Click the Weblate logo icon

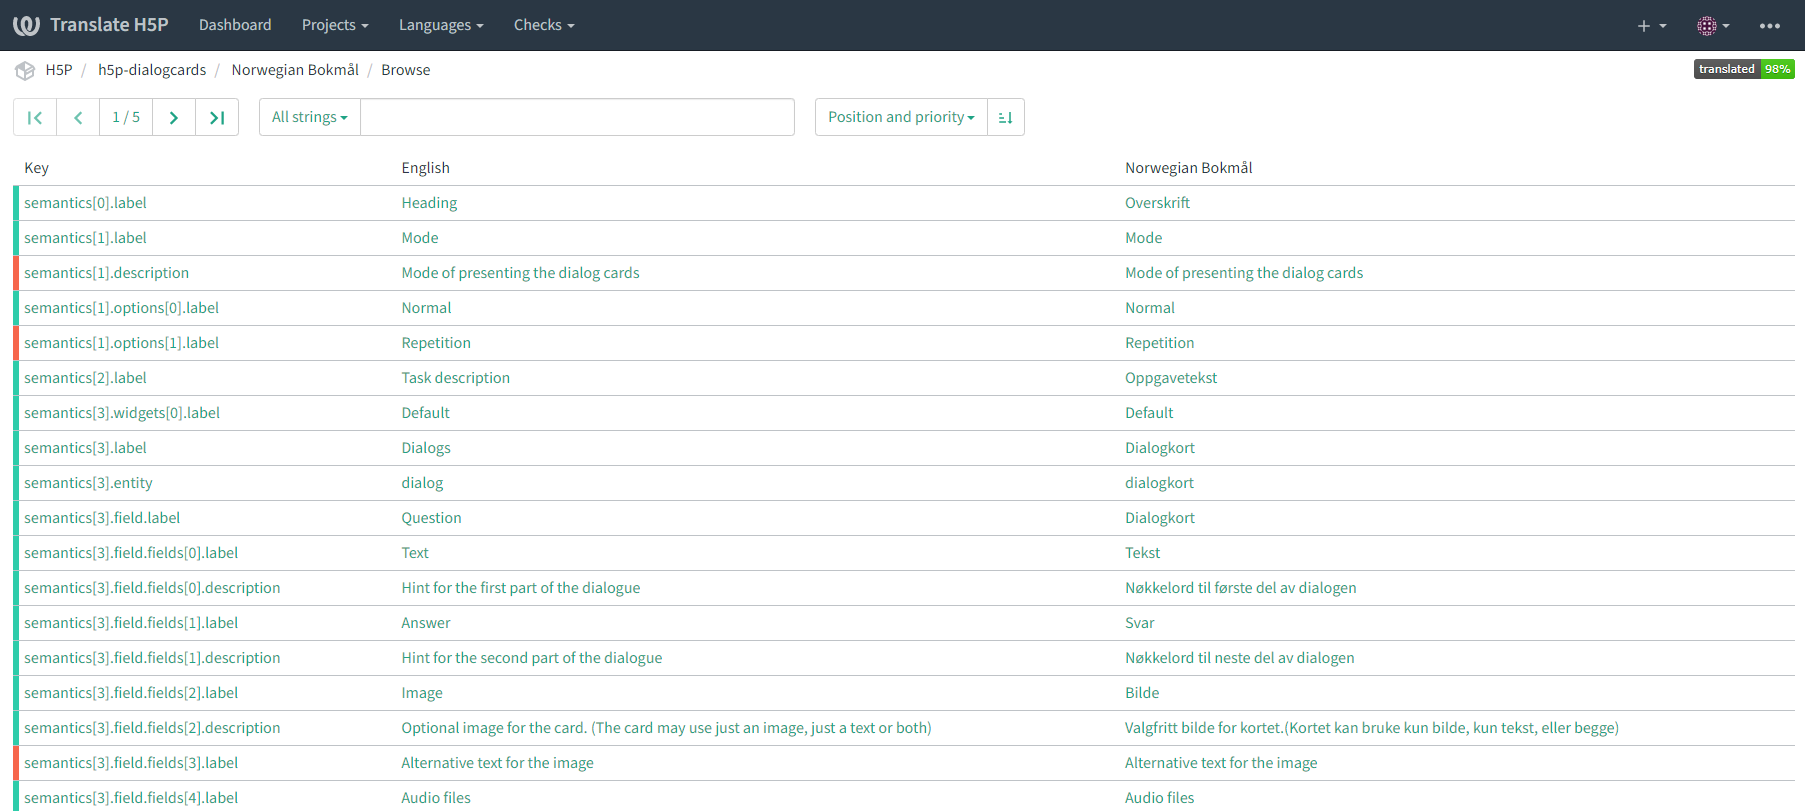tap(27, 25)
